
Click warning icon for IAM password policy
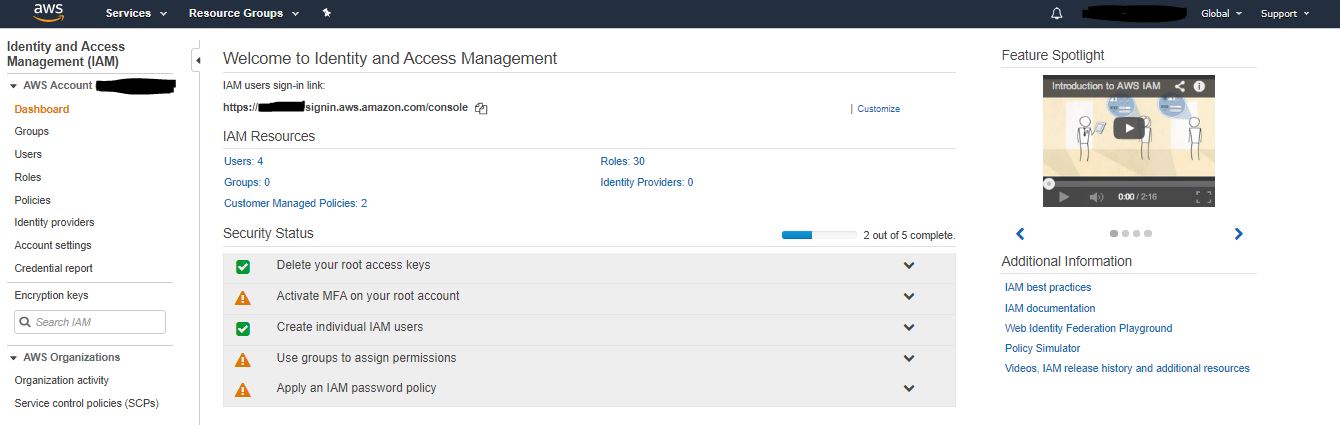point(243,389)
